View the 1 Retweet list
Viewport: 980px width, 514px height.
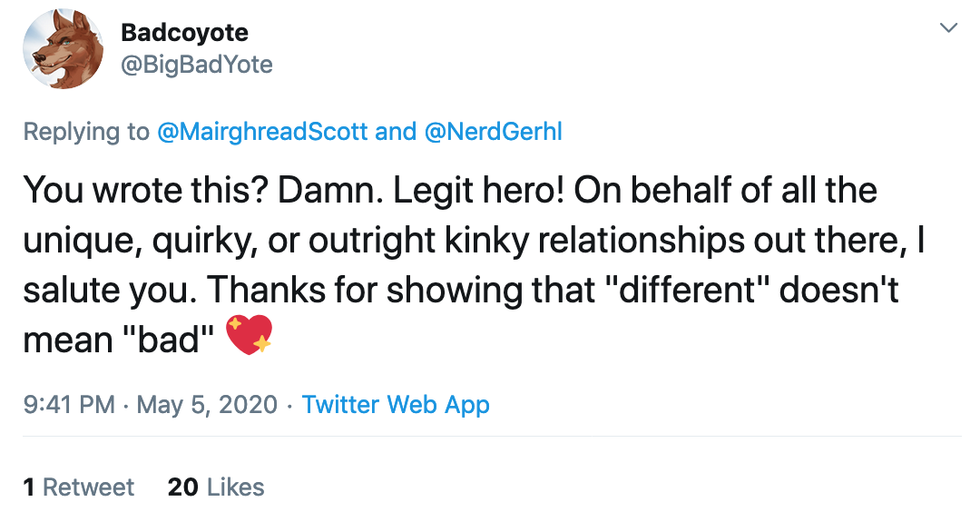[x=78, y=487]
